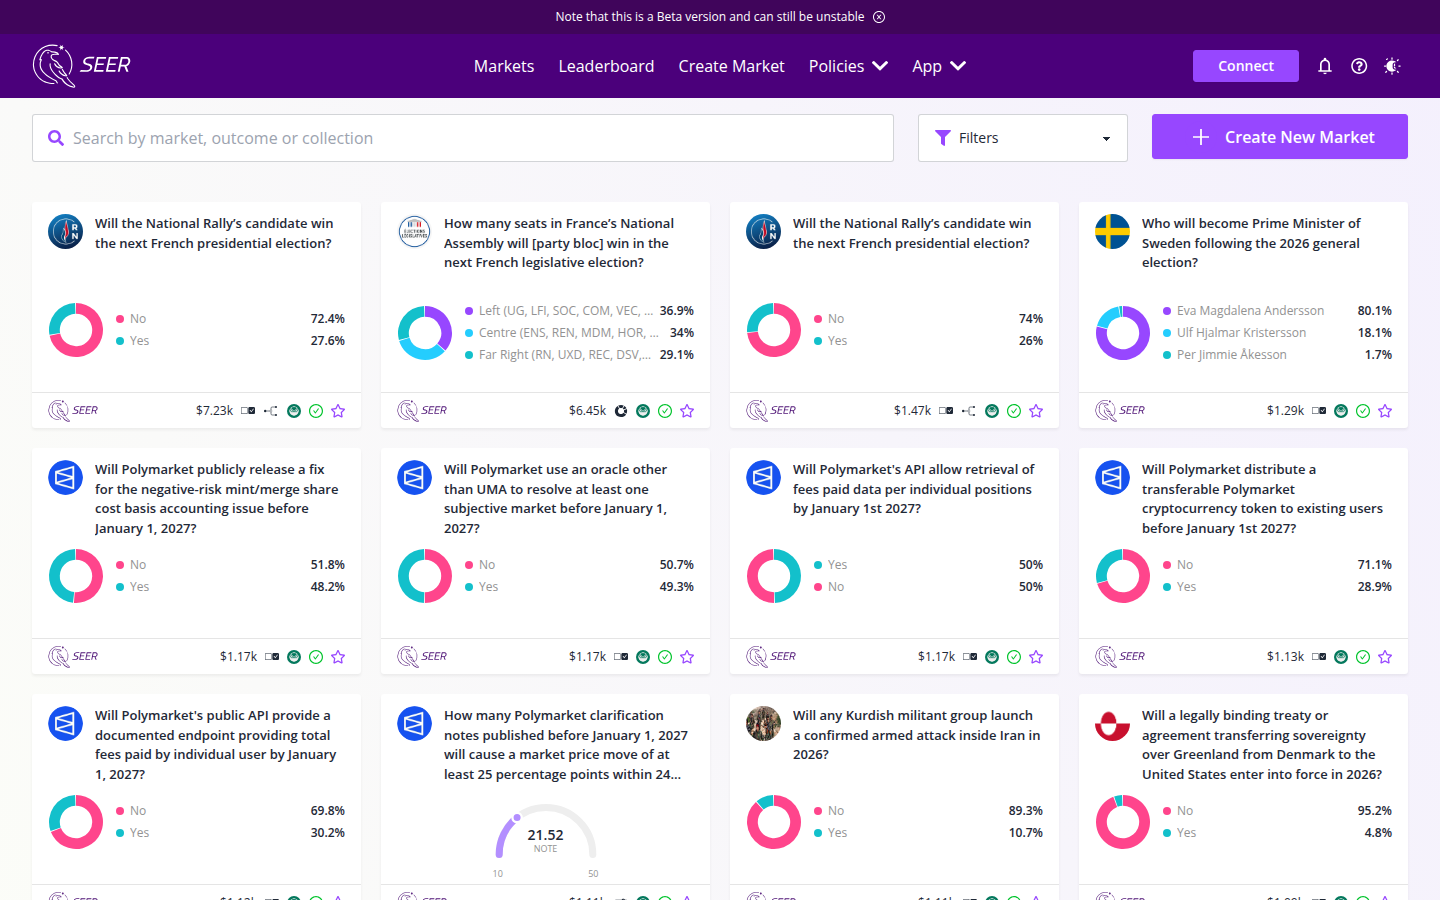Screen dimensions: 1440x900
Task: Favorite the France National Assembly seats market
Action: (x=687, y=411)
